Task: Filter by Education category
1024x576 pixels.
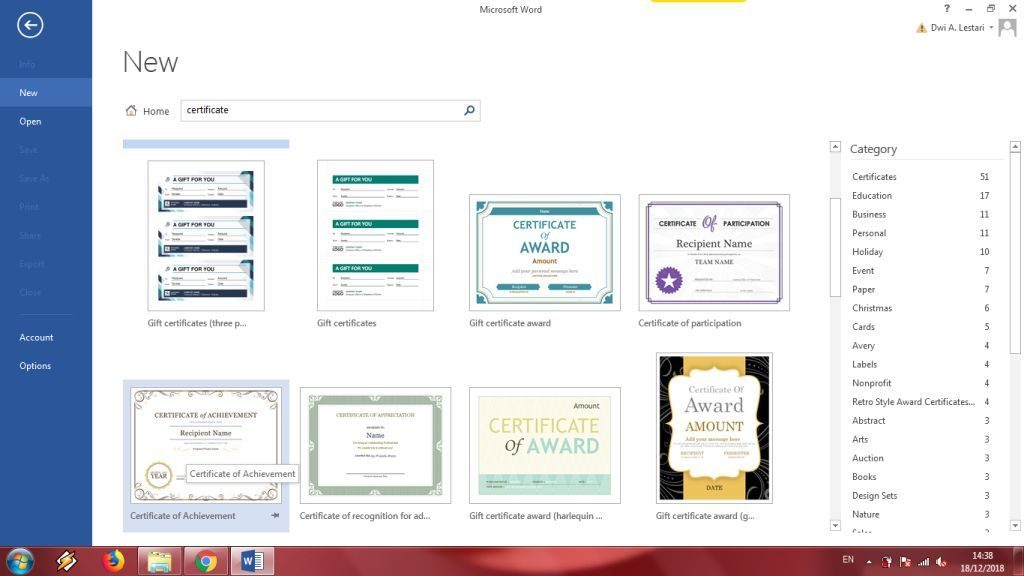Action: click(872, 196)
